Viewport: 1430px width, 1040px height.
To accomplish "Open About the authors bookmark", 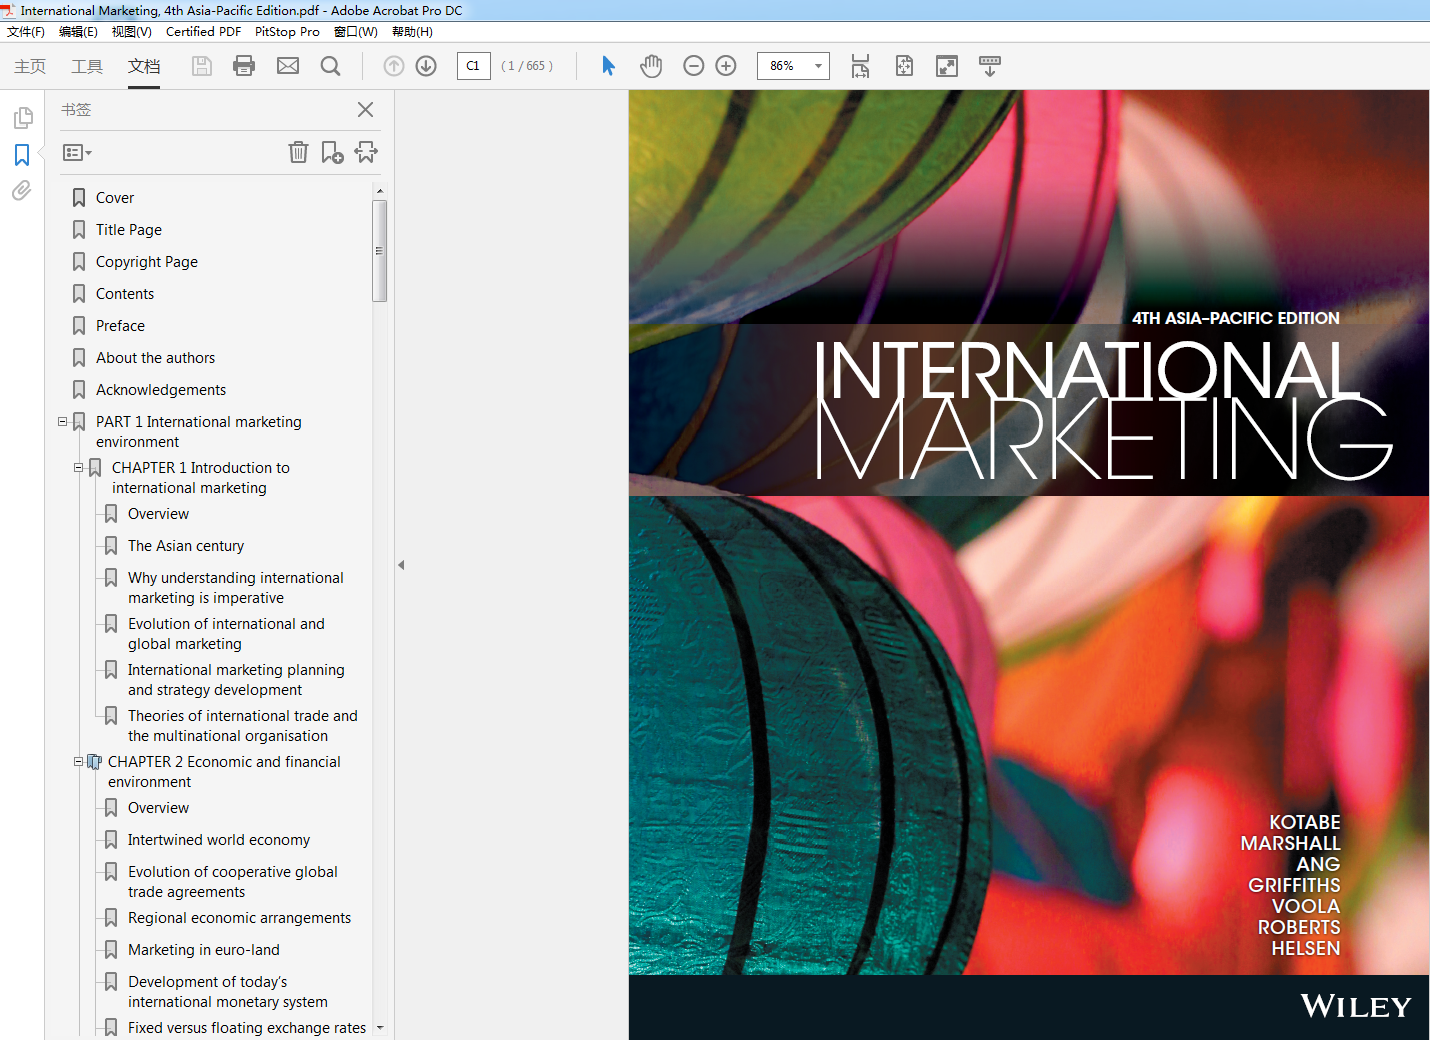I will tap(155, 358).
